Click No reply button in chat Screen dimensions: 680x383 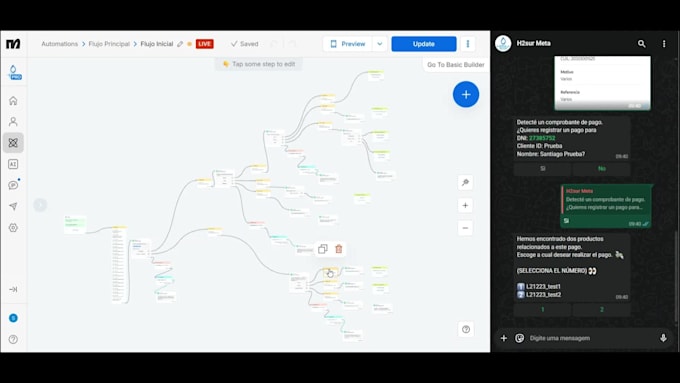602,168
